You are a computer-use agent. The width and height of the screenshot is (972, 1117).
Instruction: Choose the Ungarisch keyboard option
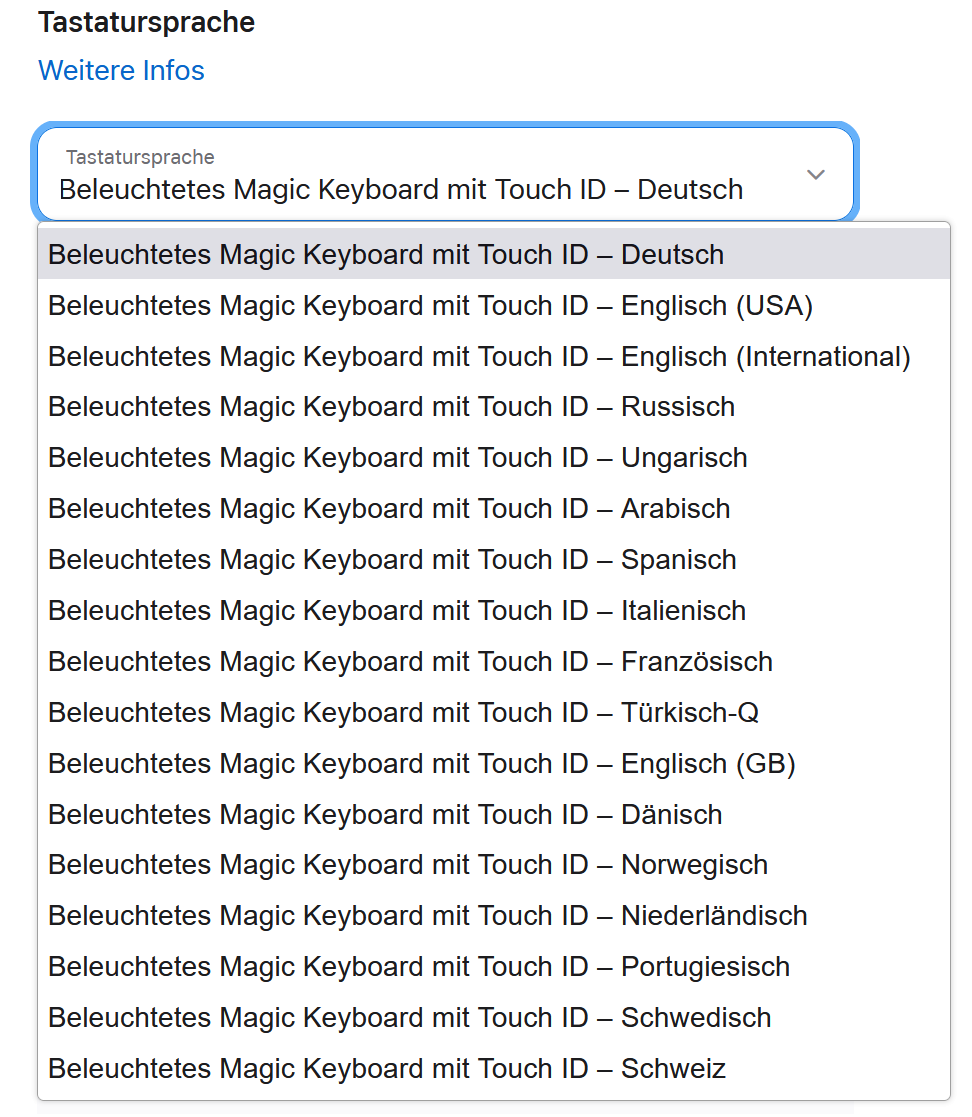(494, 458)
